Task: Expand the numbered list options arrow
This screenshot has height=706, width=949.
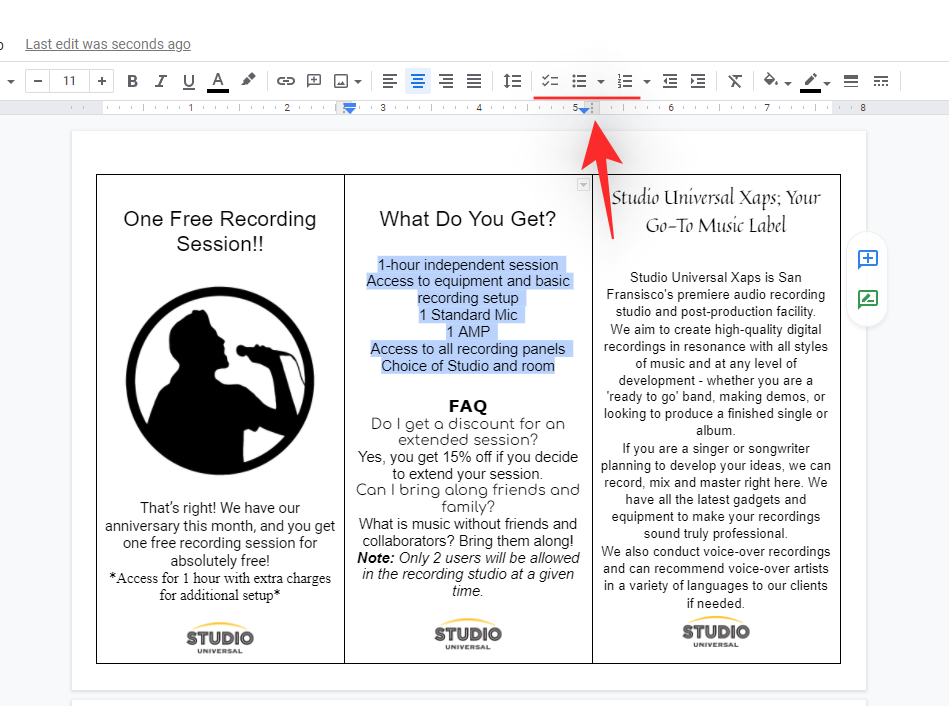Action: [x=647, y=81]
